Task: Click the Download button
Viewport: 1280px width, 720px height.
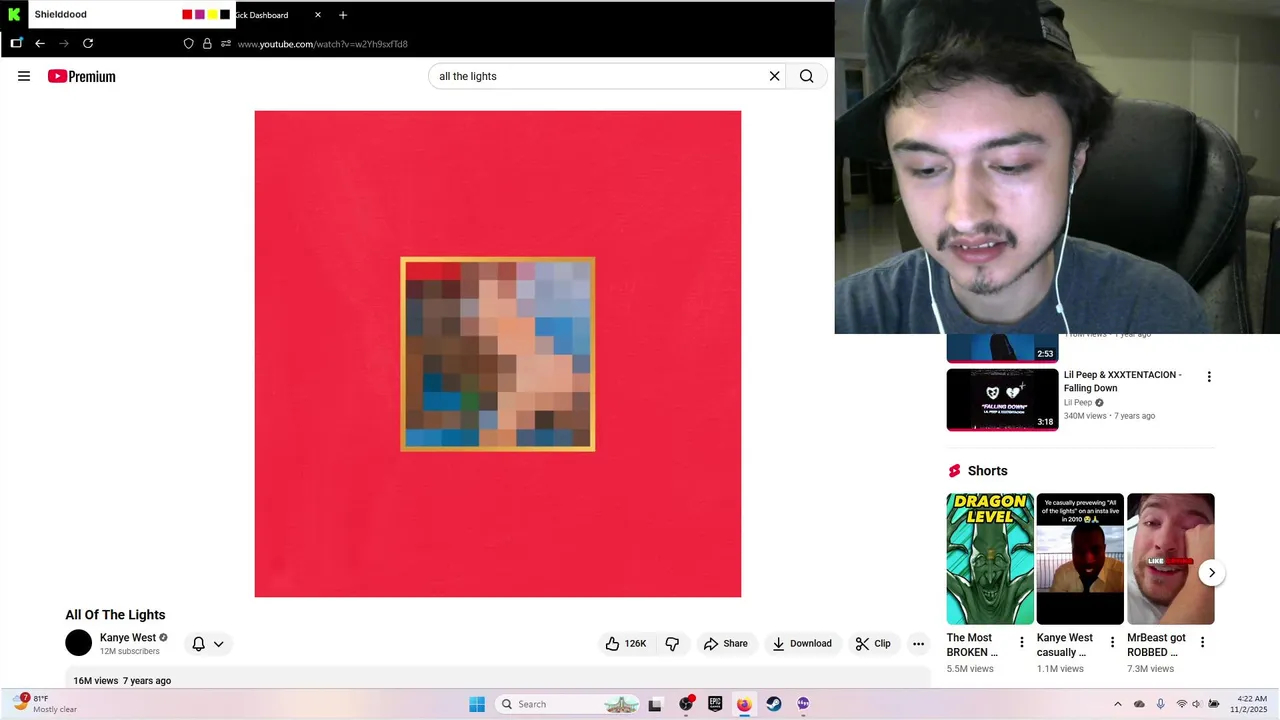Action: click(x=802, y=644)
